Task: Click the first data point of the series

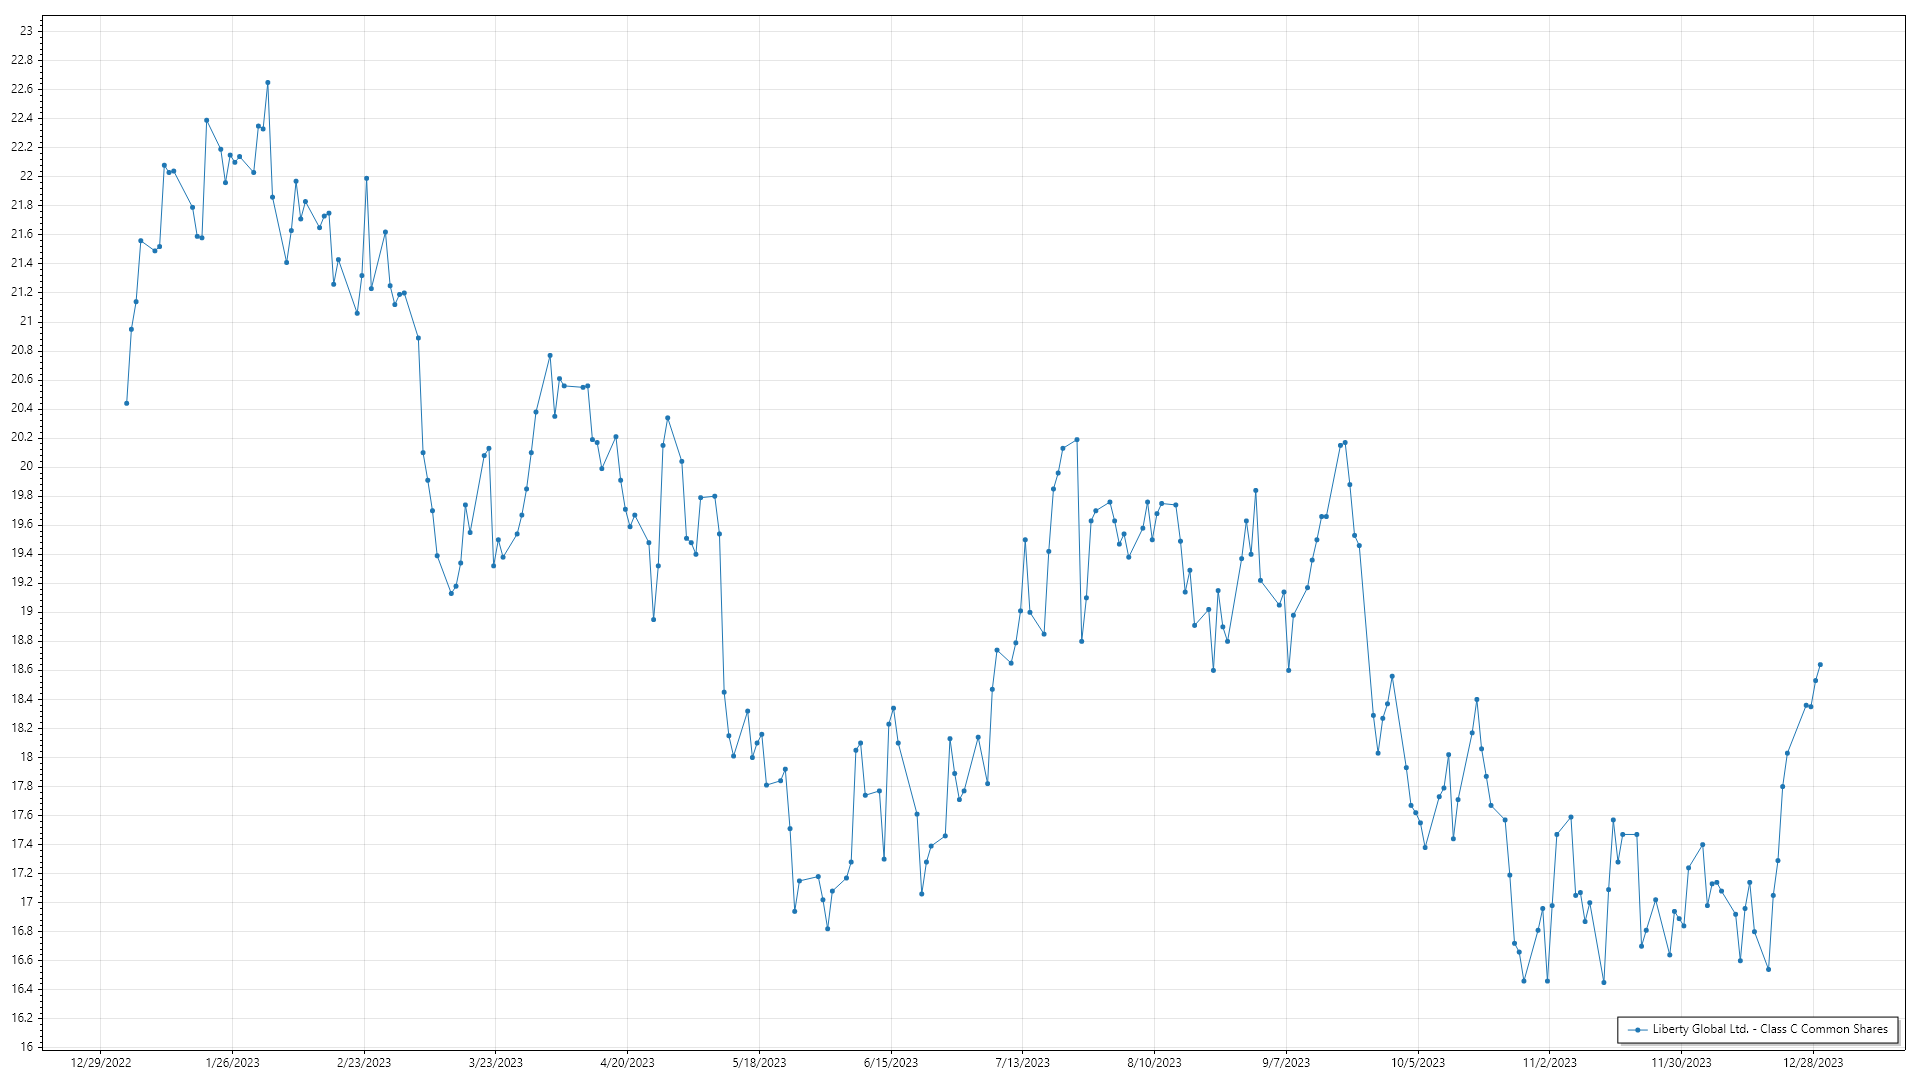Action: pos(126,403)
